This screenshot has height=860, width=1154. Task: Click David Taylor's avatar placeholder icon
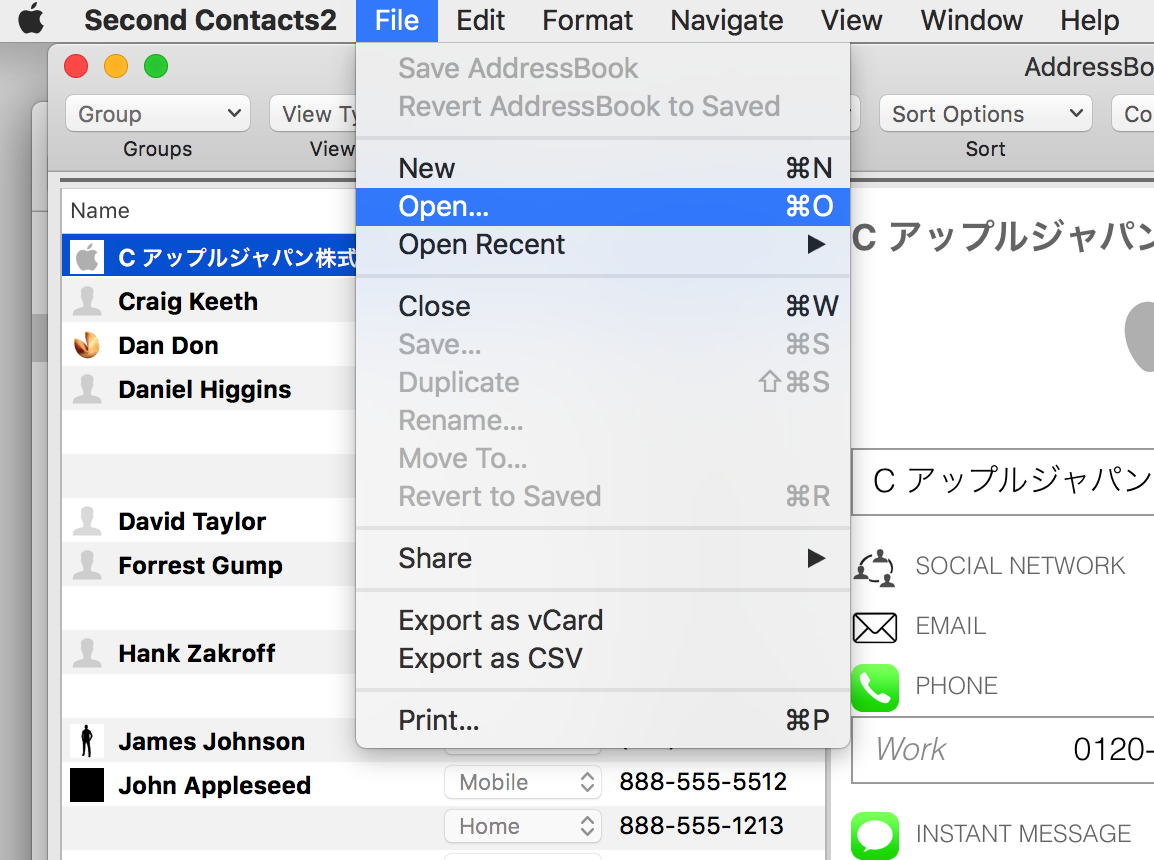[87, 521]
